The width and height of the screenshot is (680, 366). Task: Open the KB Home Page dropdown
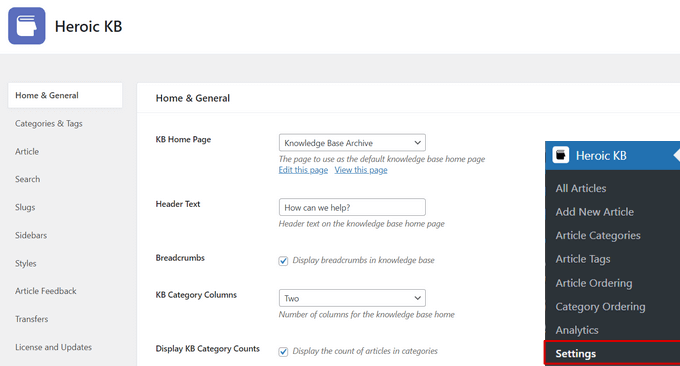click(x=352, y=143)
